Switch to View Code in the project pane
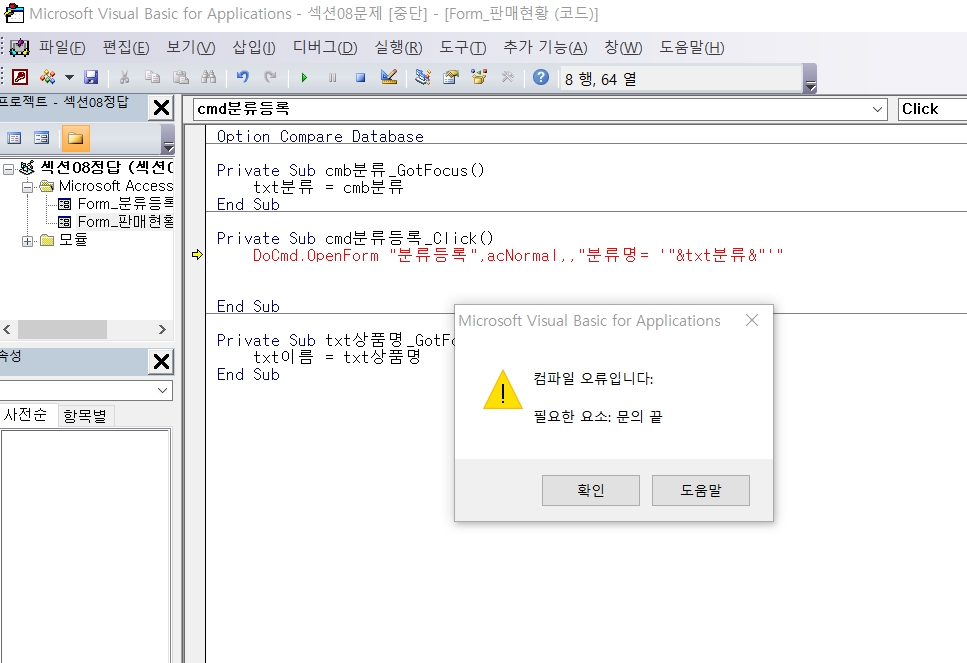This screenshot has height=663, width=967. tap(15, 138)
